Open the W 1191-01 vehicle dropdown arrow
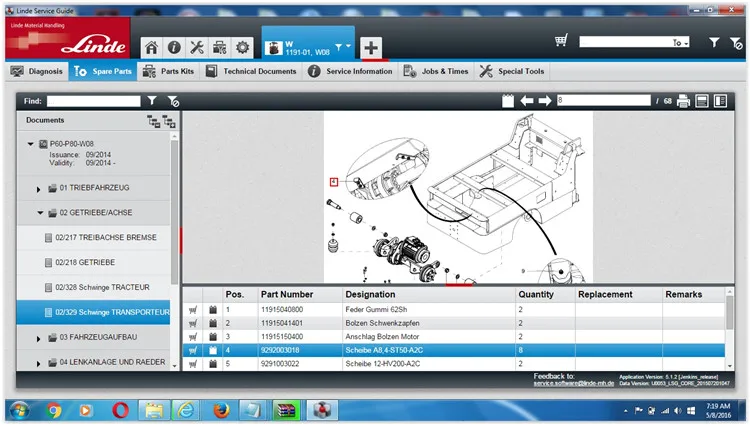Image resolution: width=750 pixels, height=425 pixels. click(339, 47)
